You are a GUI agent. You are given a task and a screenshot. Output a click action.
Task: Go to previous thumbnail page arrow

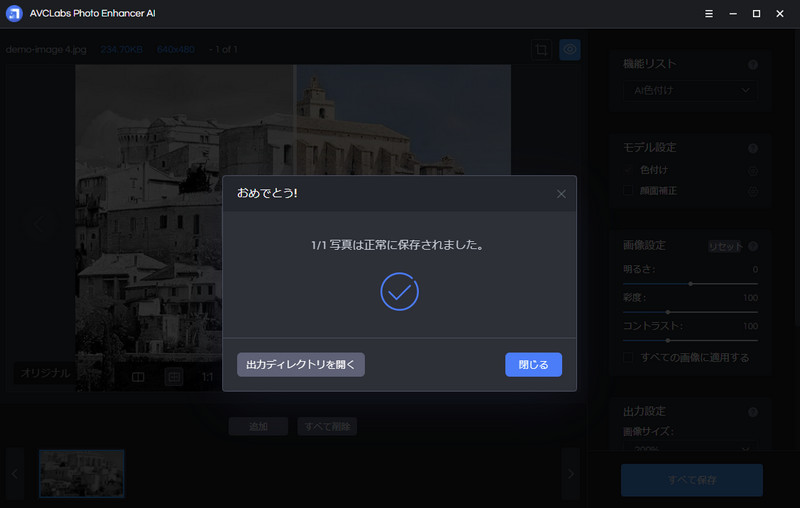[15, 474]
